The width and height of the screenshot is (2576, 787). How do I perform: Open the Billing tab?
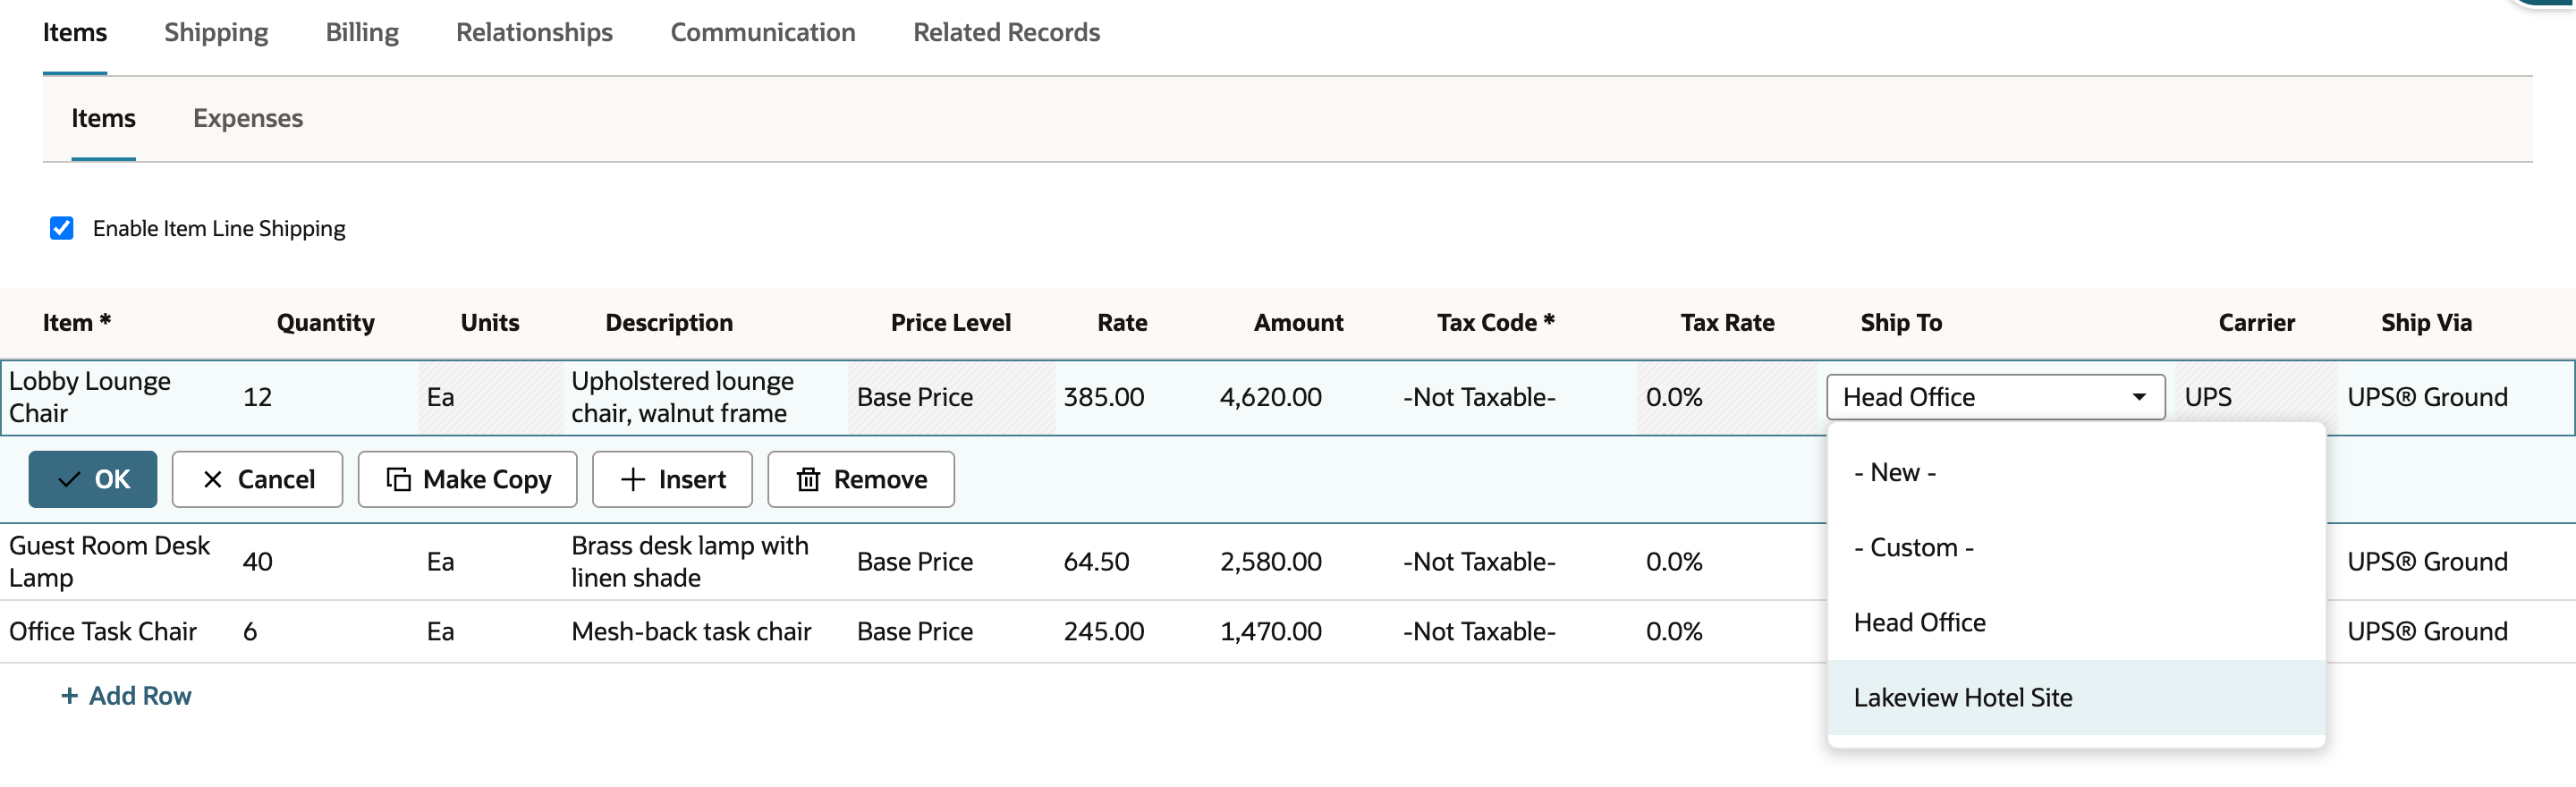(362, 32)
